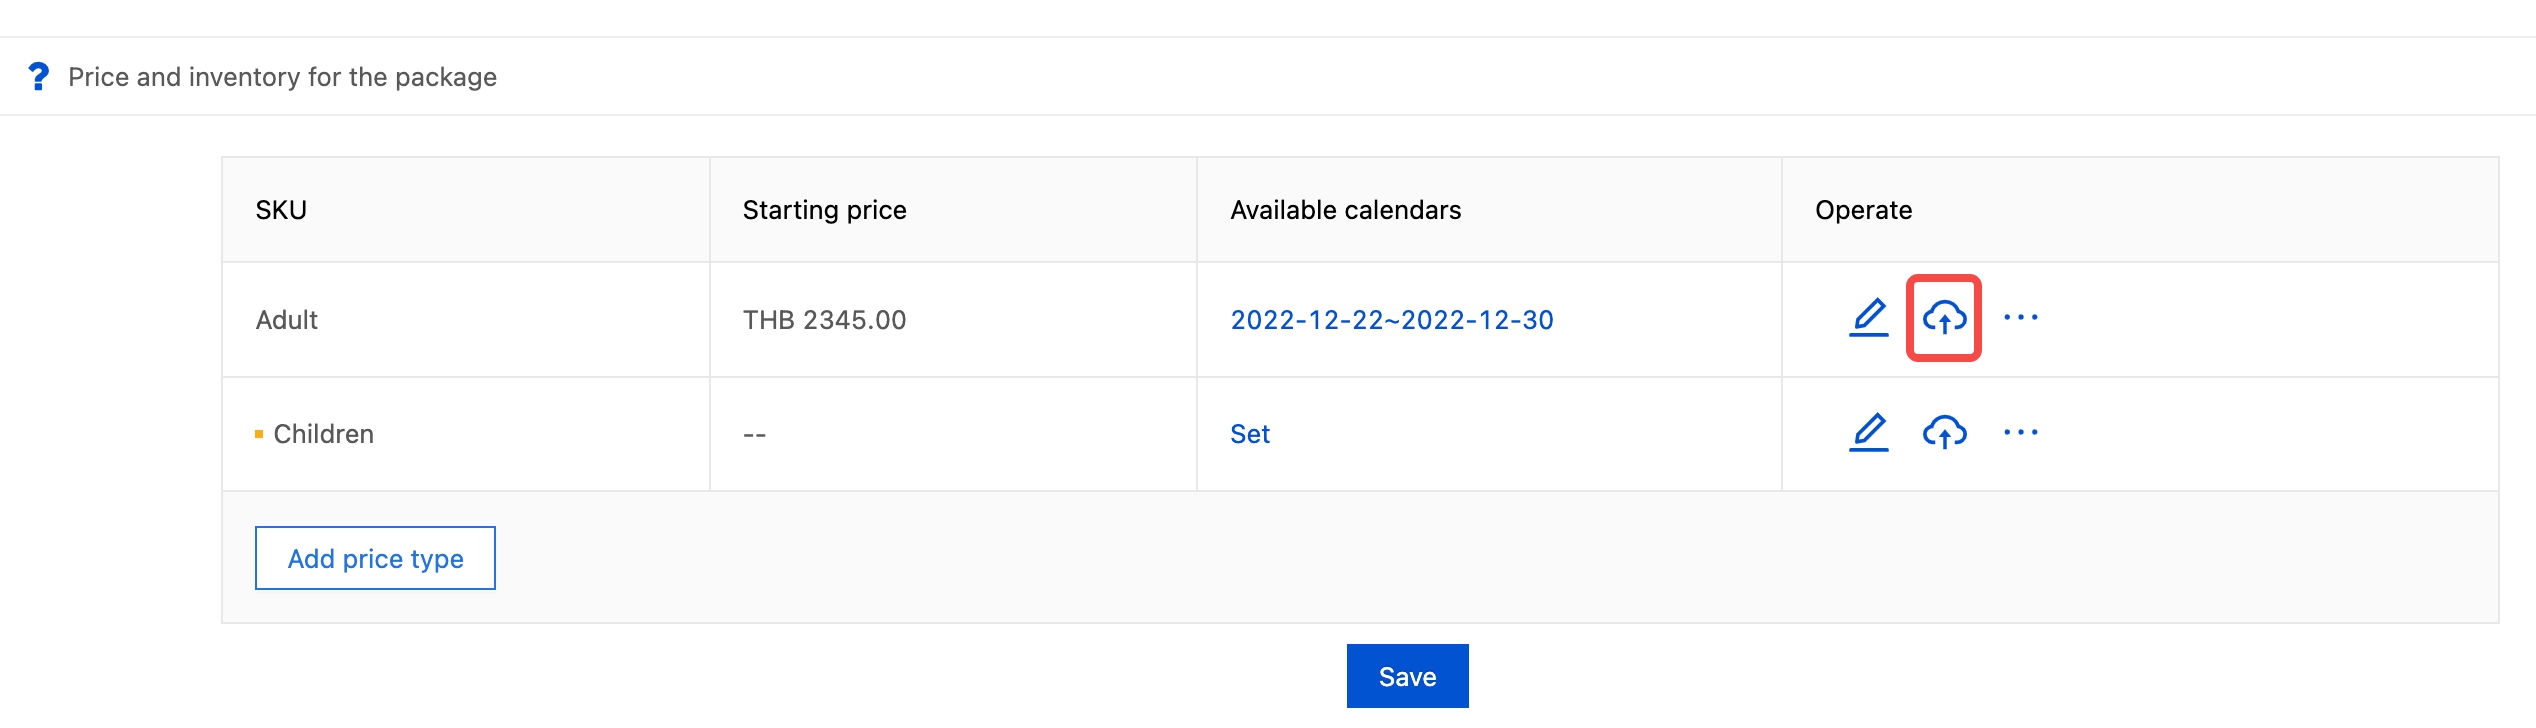Click the Operate column header
This screenshot has height=728, width=2536.
coord(1863,210)
